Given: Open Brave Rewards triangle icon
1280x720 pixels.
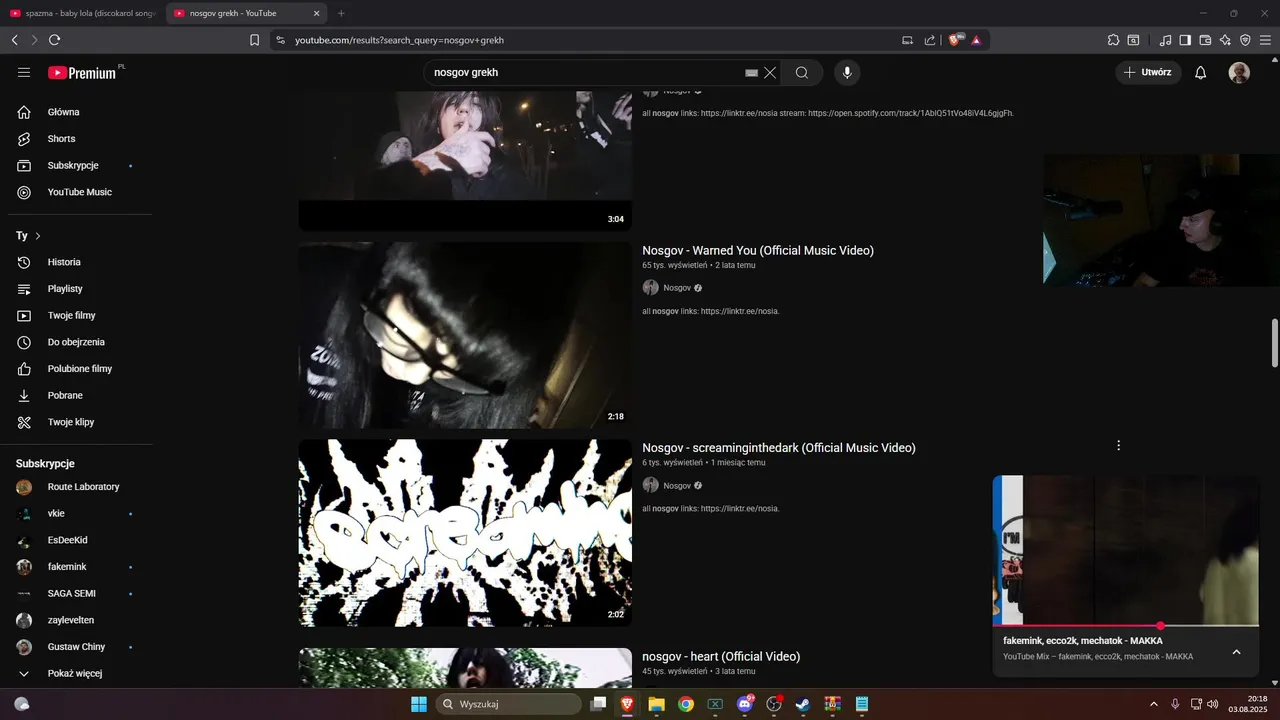Looking at the screenshot, I should coord(976,40).
